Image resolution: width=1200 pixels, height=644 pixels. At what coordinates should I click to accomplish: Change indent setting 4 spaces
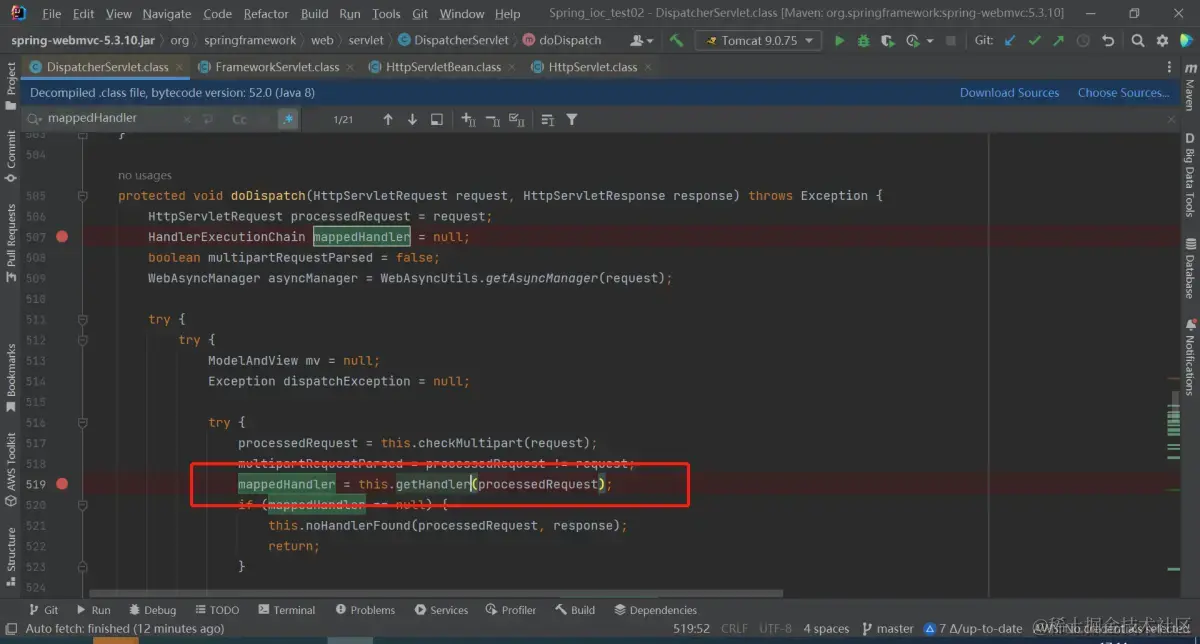826,628
